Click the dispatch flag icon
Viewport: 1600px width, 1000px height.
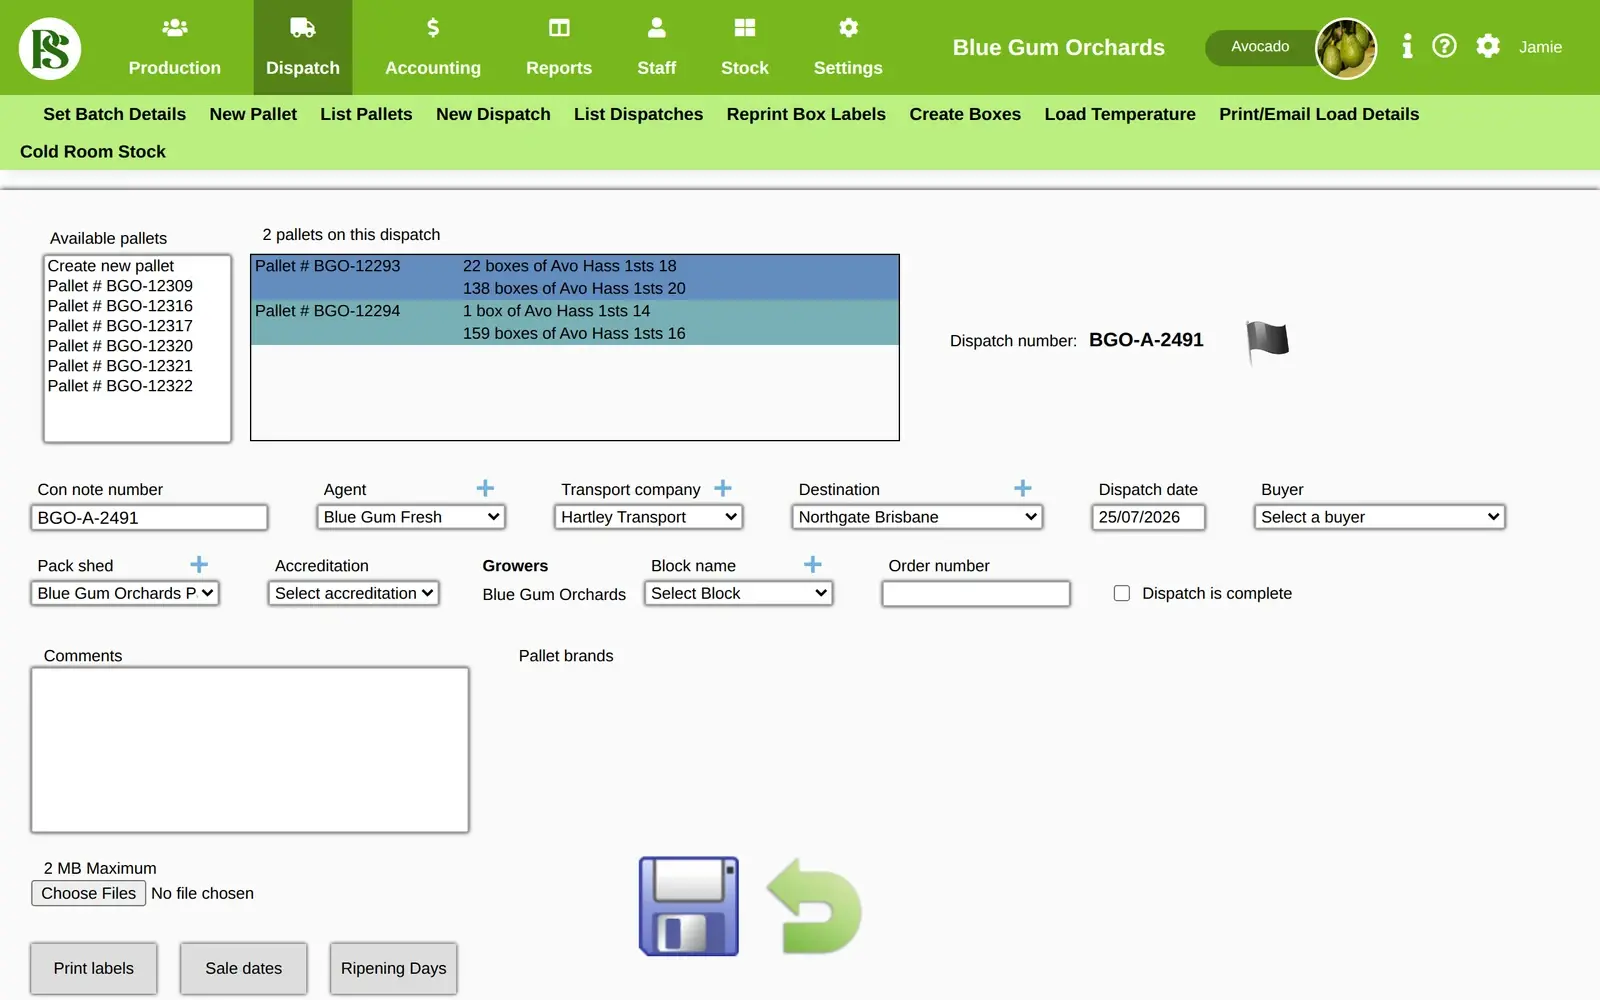(x=1267, y=341)
